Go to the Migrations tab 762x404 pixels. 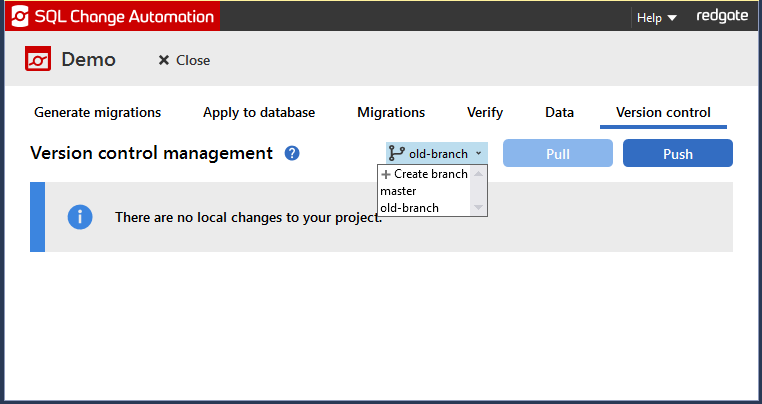pyautogui.click(x=391, y=113)
